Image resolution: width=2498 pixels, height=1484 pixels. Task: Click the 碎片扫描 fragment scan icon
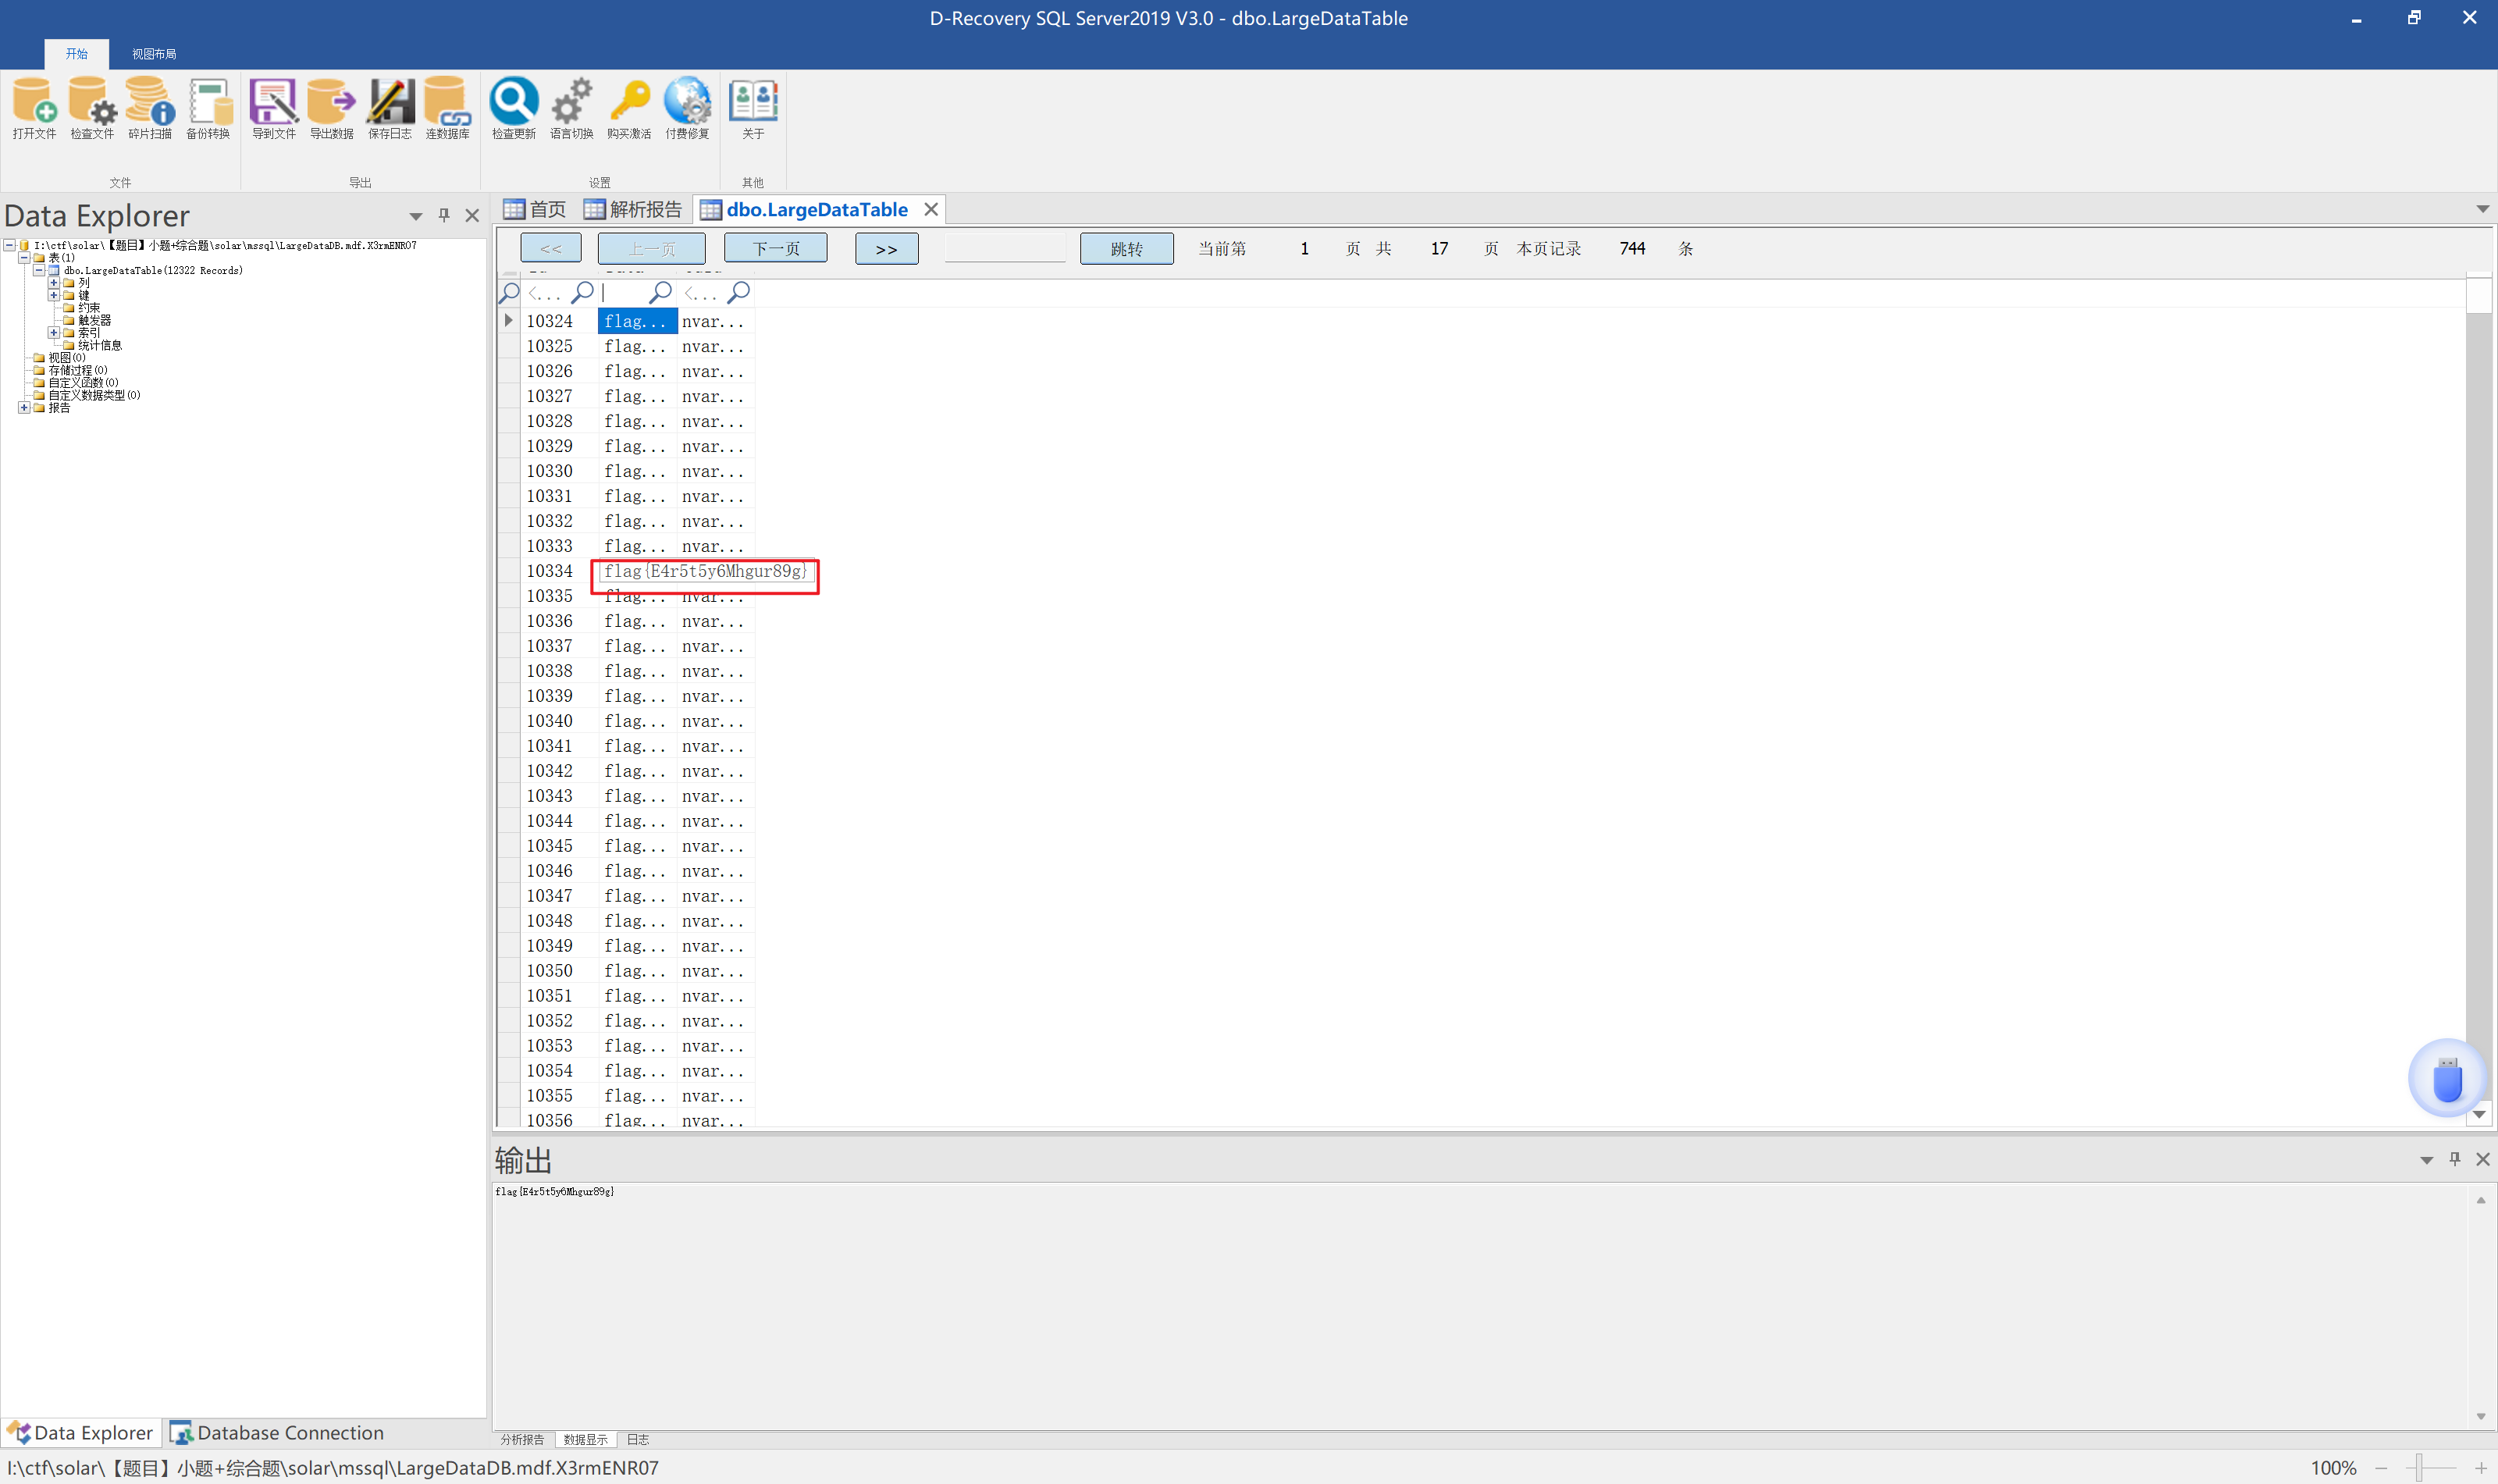tap(150, 104)
